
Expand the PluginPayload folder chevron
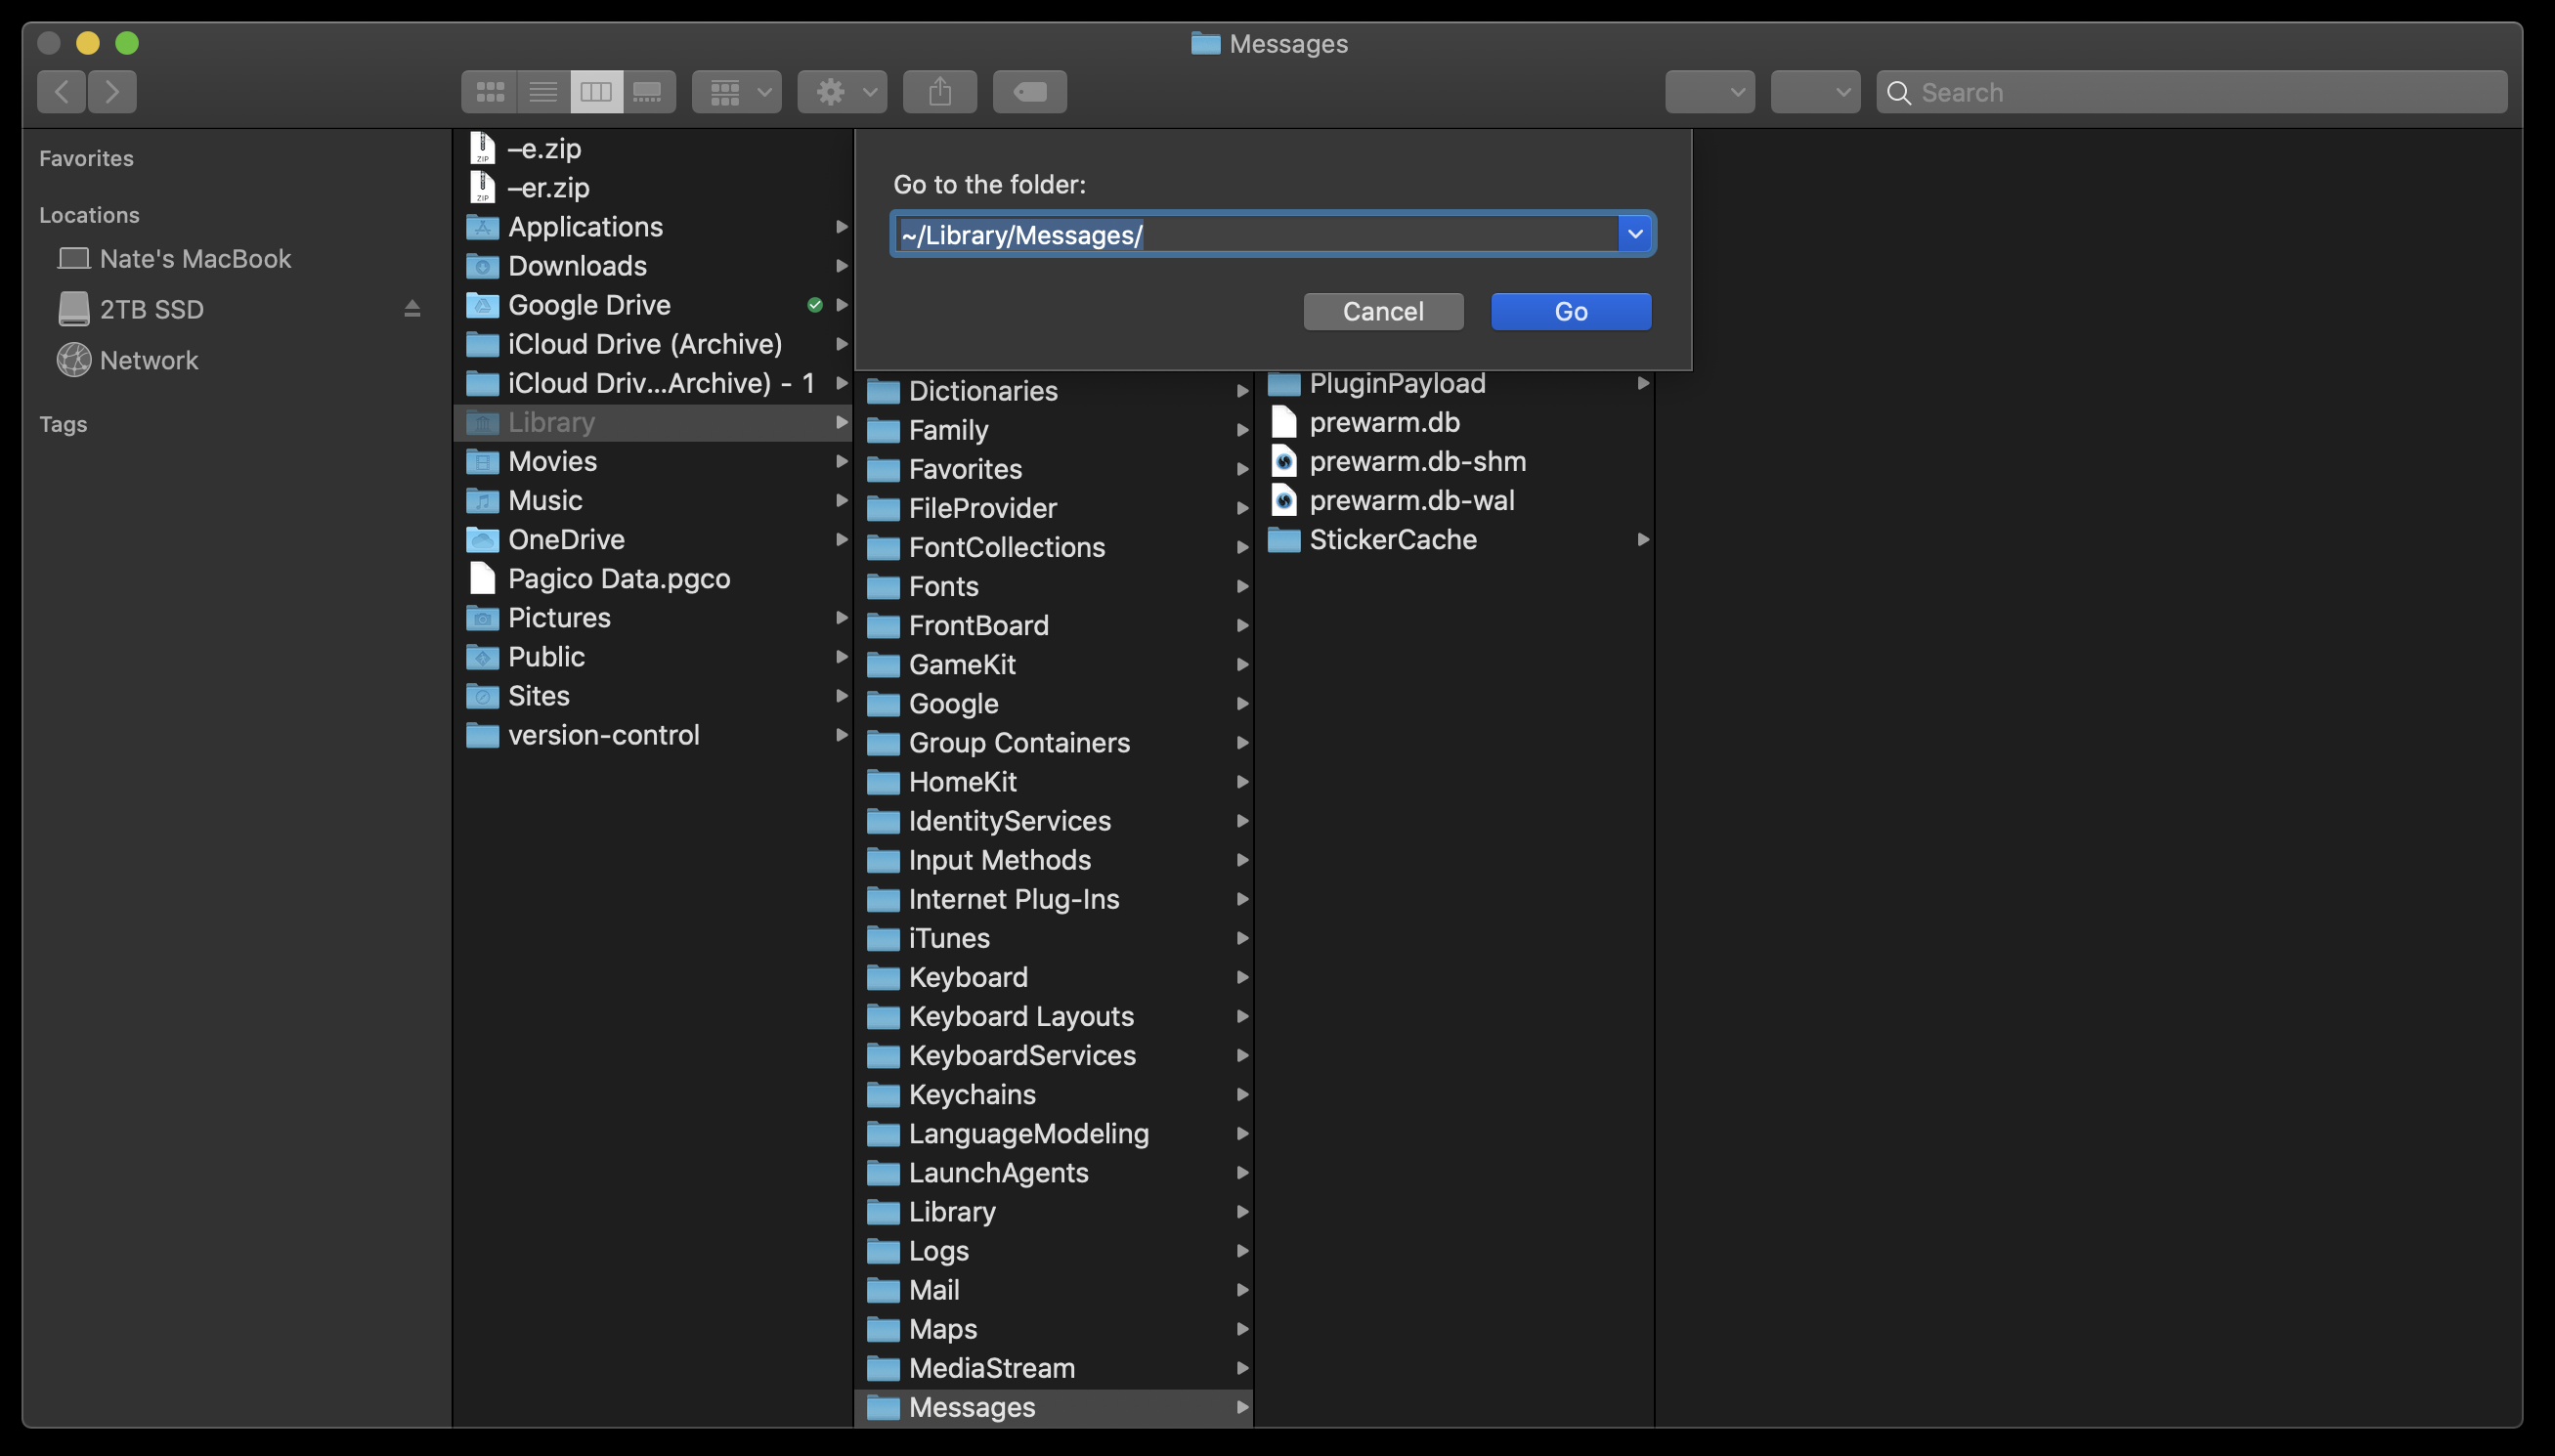1641,382
